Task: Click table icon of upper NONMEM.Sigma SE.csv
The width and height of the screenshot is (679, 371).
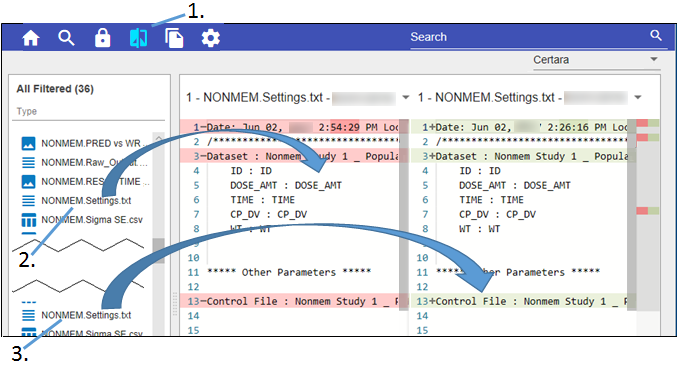Action: tap(29, 220)
